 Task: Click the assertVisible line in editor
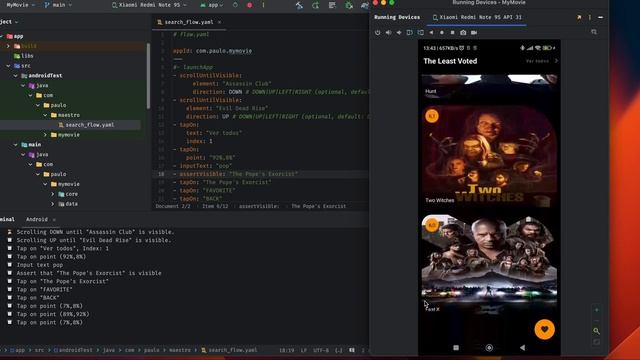click(238, 174)
